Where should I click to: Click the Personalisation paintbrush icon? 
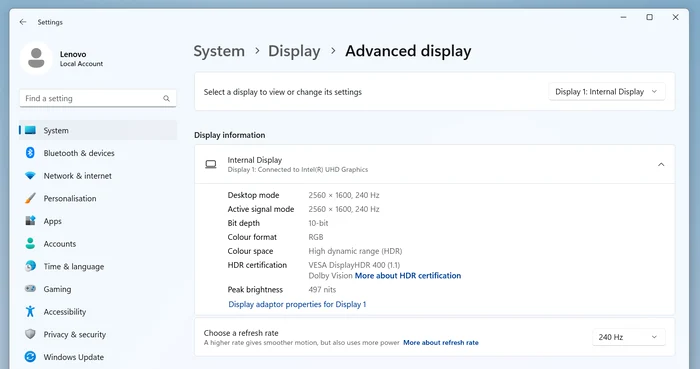pyautogui.click(x=30, y=198)
